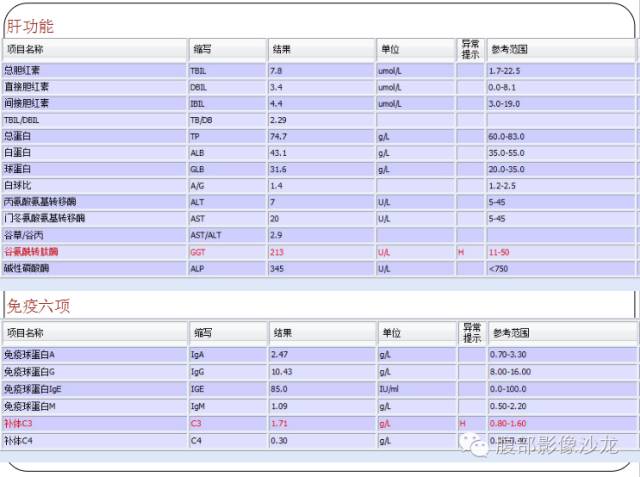Click 参考范围 header in 免疫六项 table
The width and height of the screenshot is (640, 477).
[562, 333]
